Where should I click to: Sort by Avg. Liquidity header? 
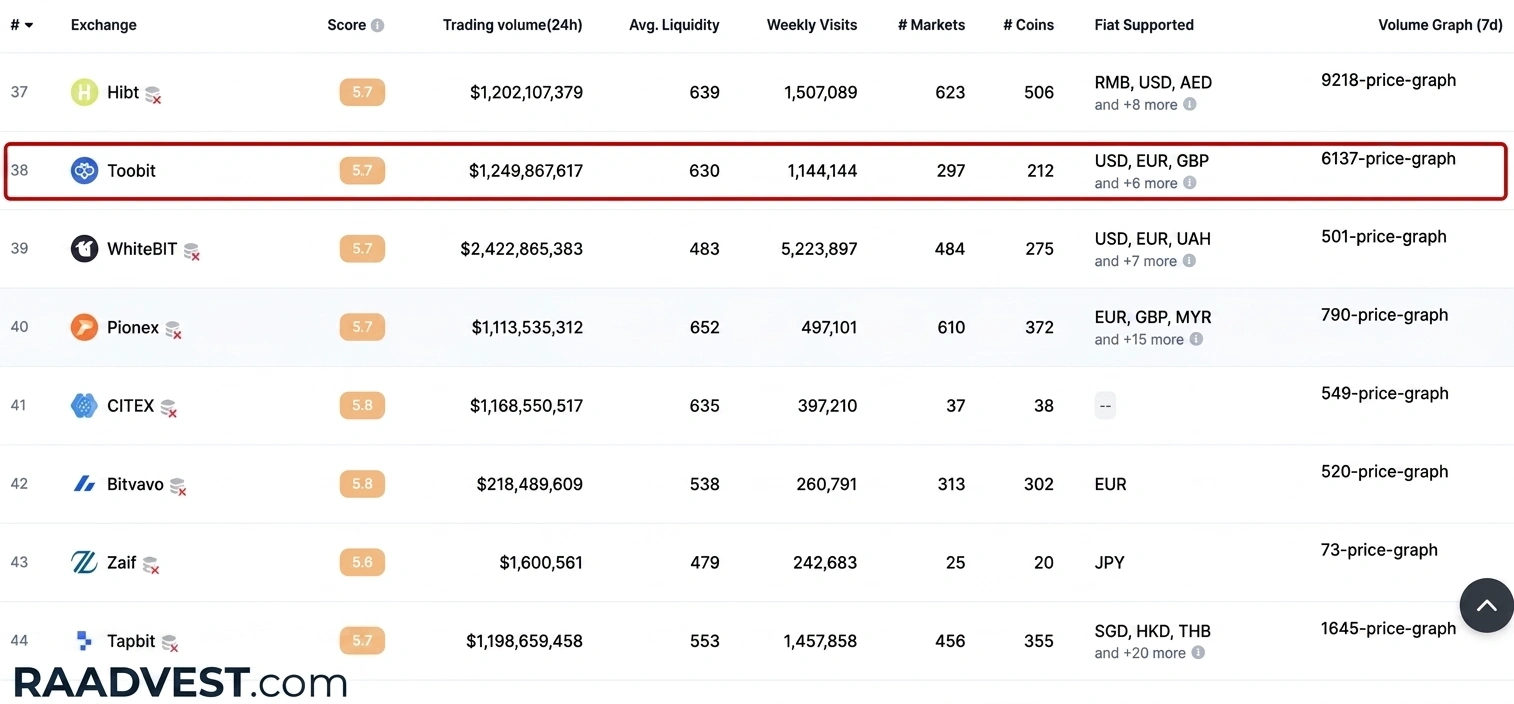point(674,25)
